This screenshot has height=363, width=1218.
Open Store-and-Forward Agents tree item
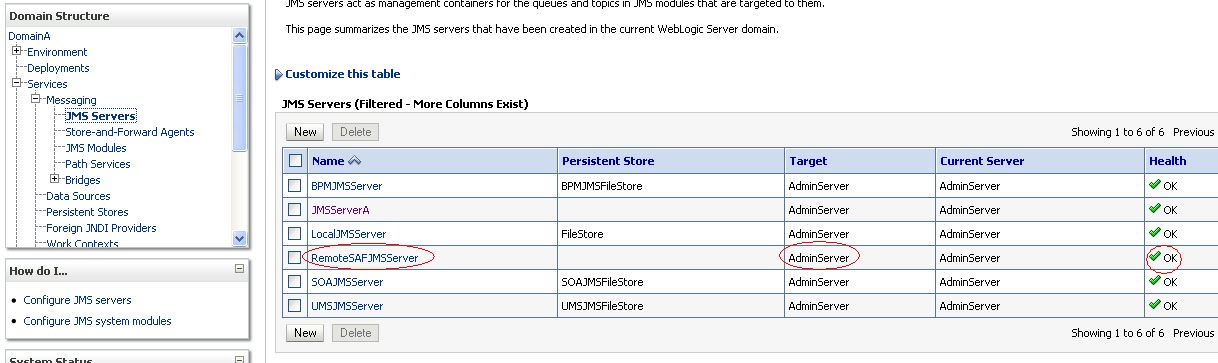[130, 132]
